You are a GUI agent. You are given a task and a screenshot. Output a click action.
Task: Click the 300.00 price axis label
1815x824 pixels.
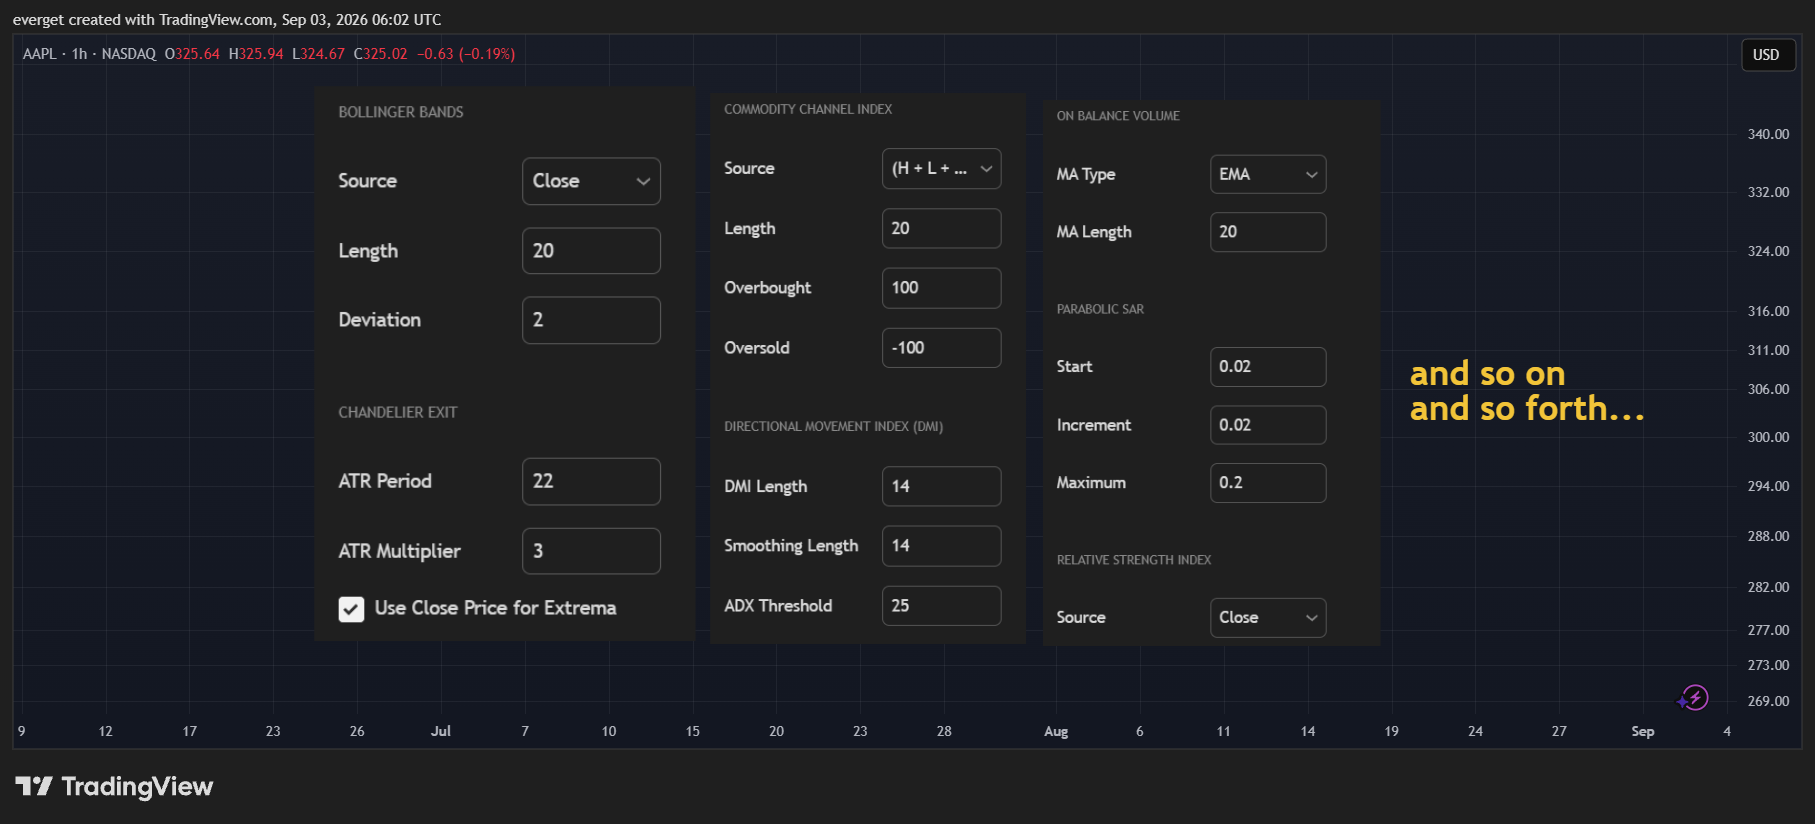click(1768, 437)
